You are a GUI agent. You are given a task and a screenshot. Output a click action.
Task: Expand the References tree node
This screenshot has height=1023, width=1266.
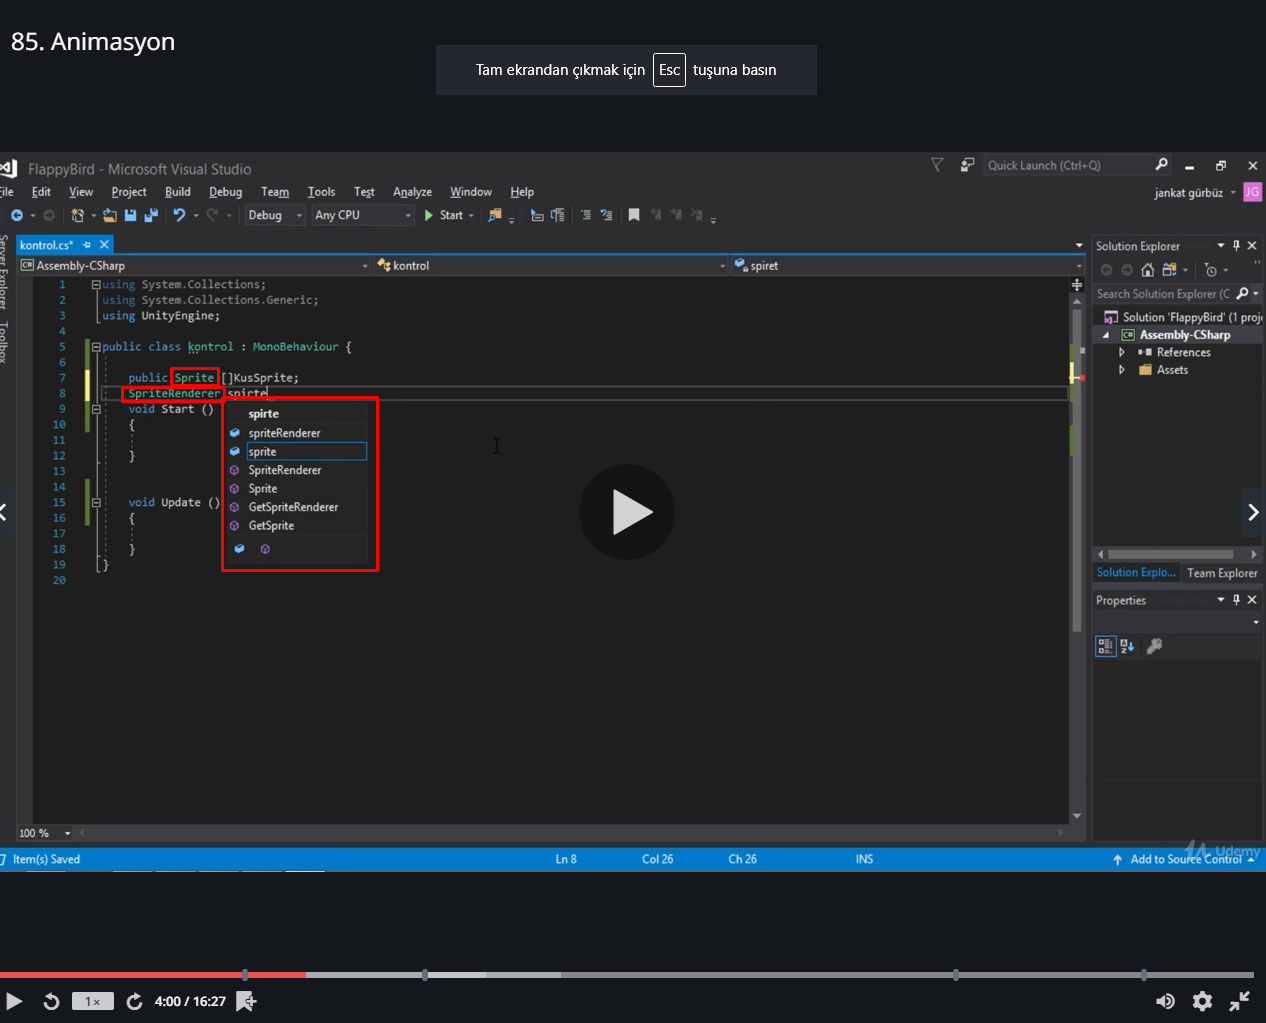point(1122,353)
